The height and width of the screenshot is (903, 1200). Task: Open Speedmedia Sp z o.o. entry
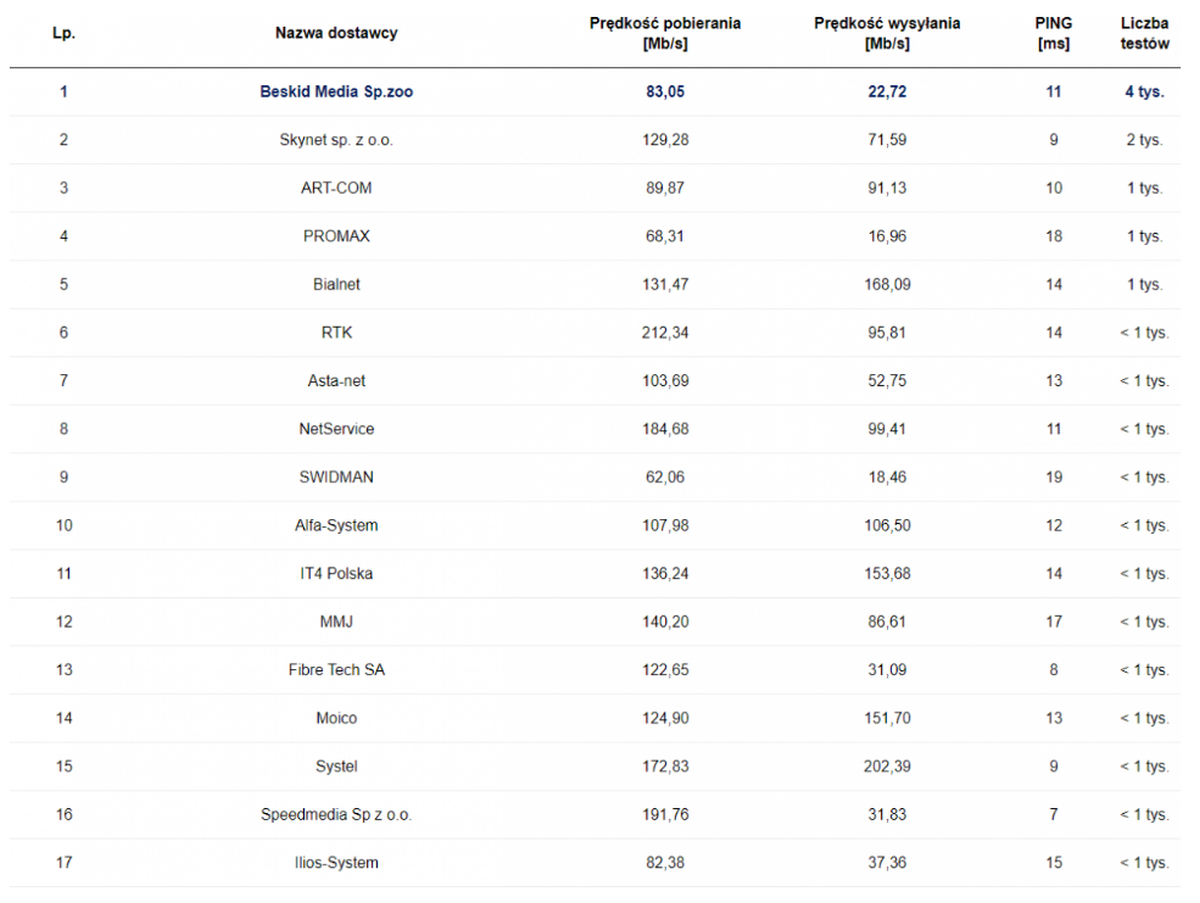(x=336, y=815)
